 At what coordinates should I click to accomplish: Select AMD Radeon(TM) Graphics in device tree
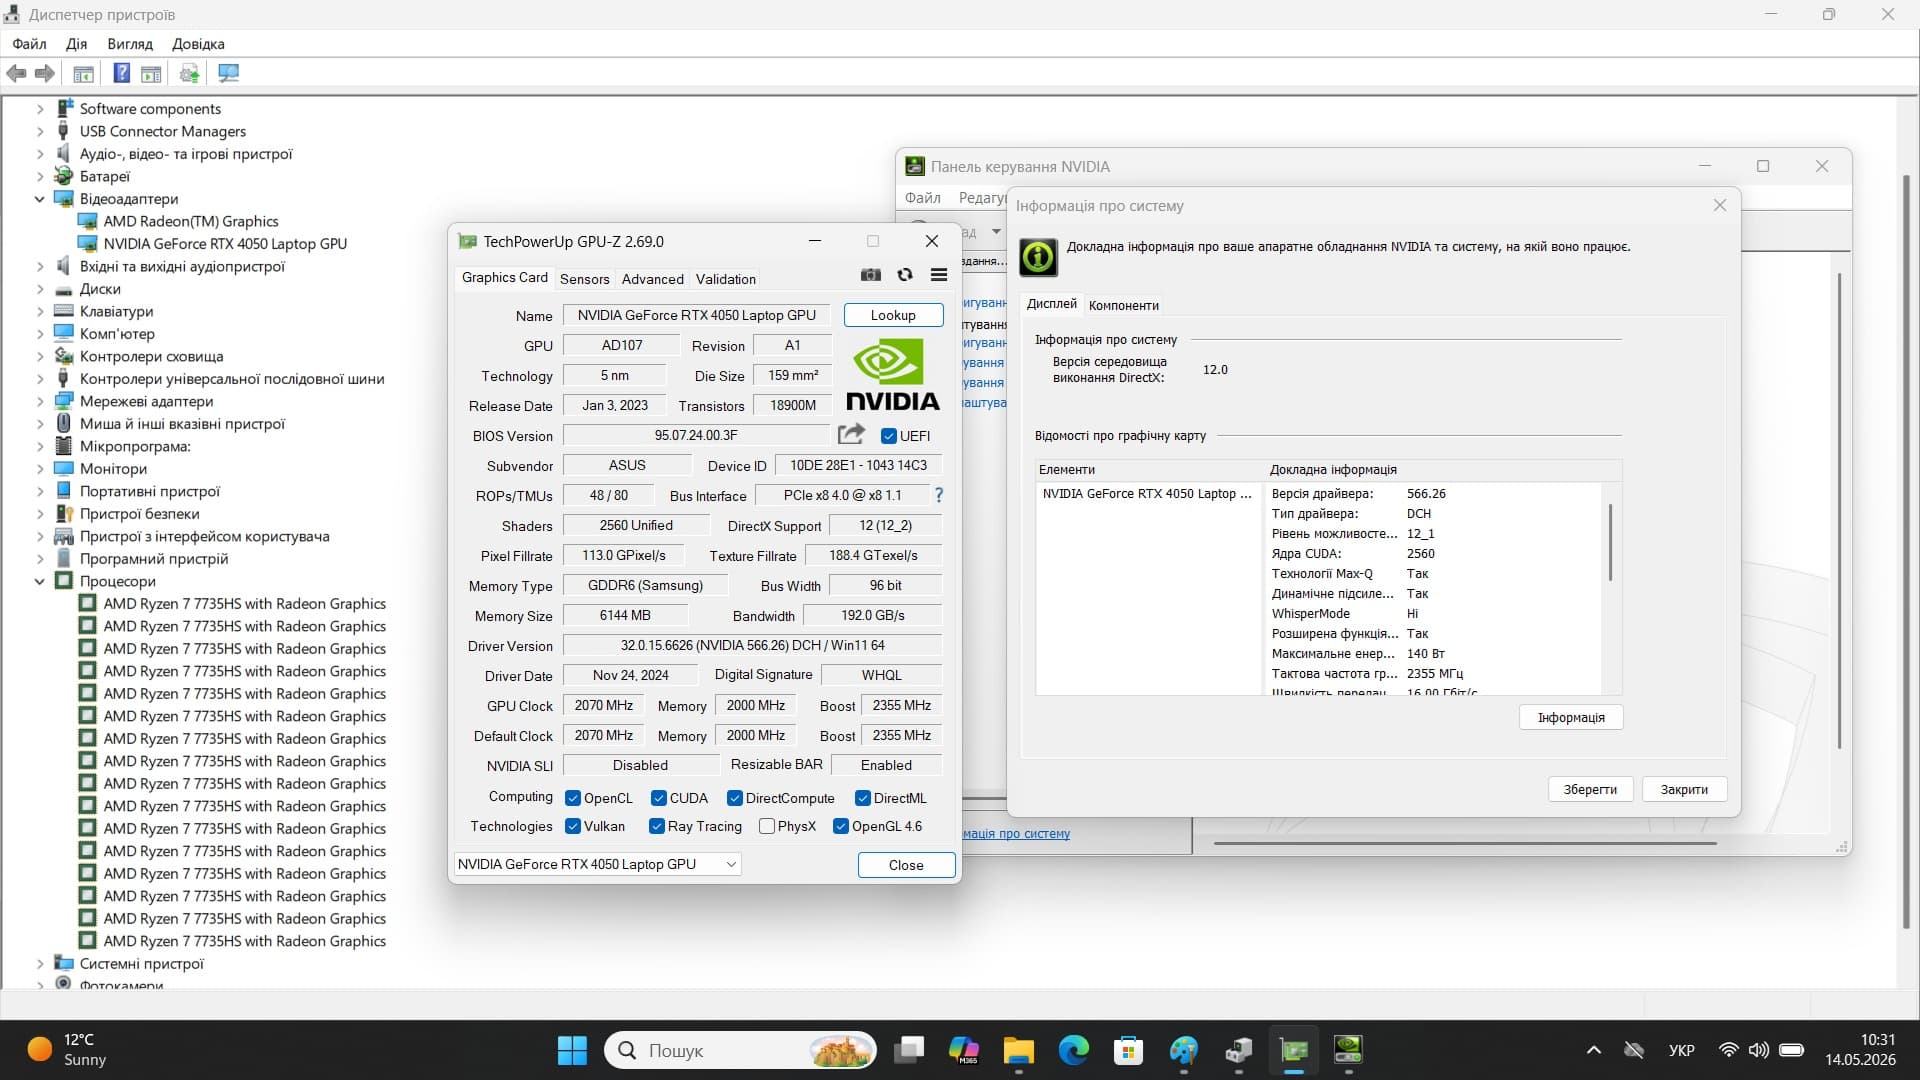click(191, 221)
